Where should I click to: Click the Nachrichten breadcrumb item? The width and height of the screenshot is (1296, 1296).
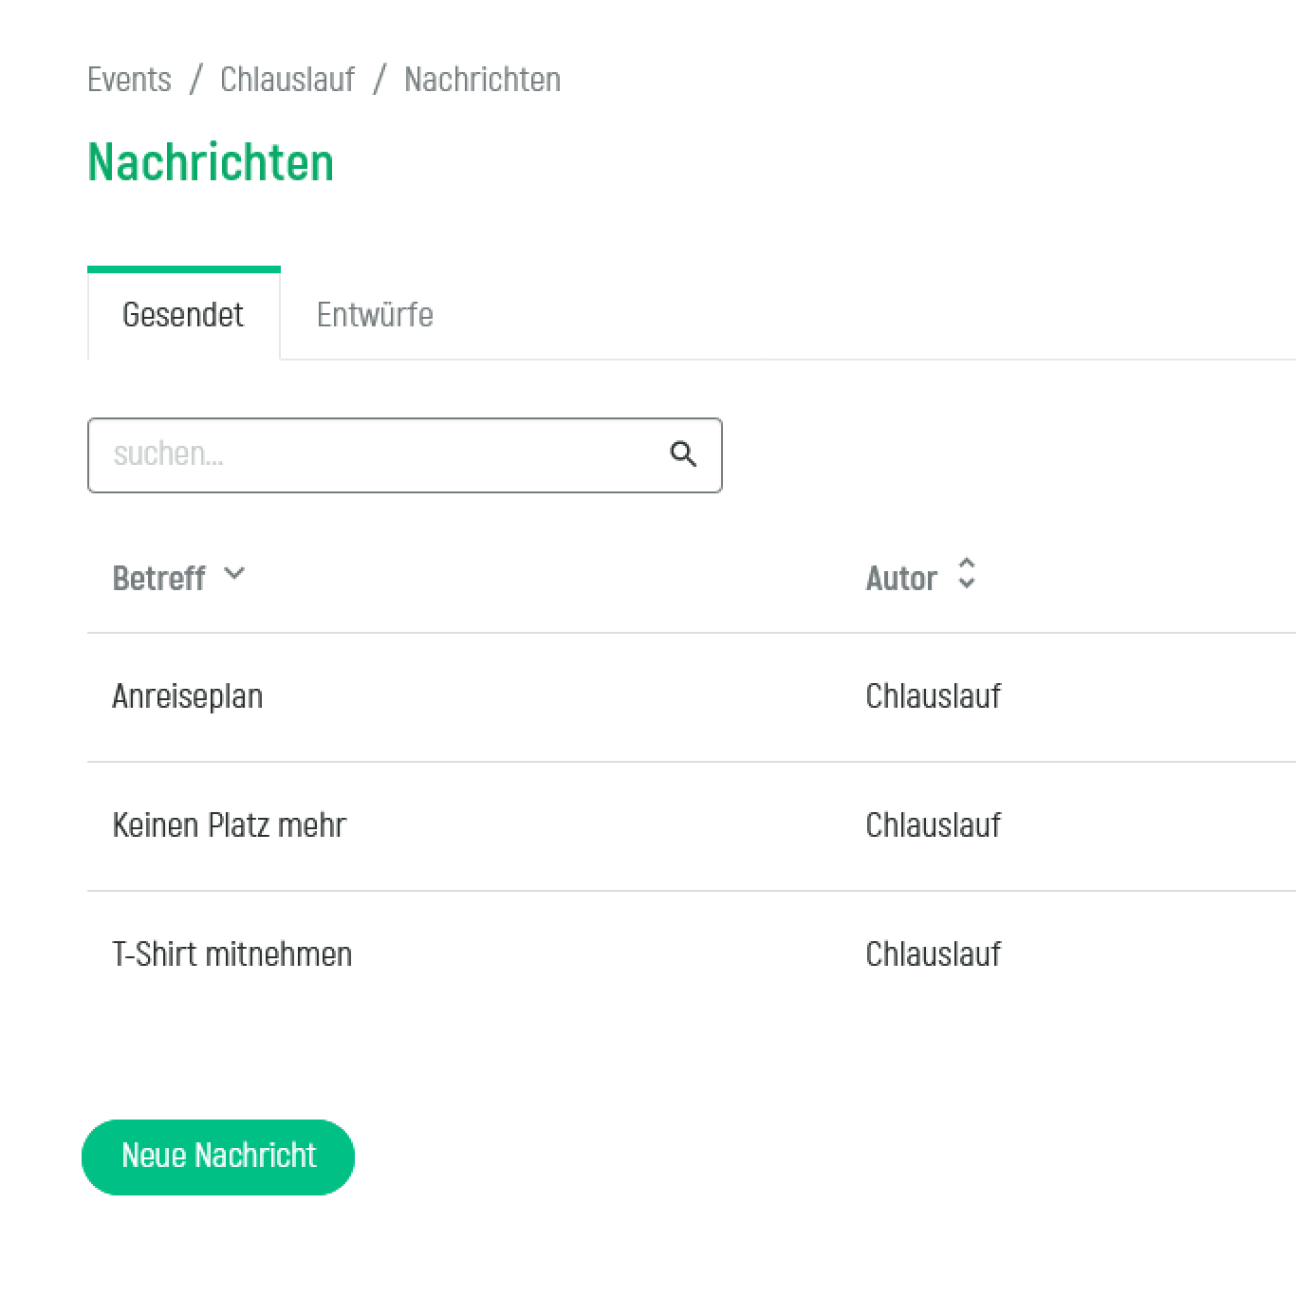482,80
